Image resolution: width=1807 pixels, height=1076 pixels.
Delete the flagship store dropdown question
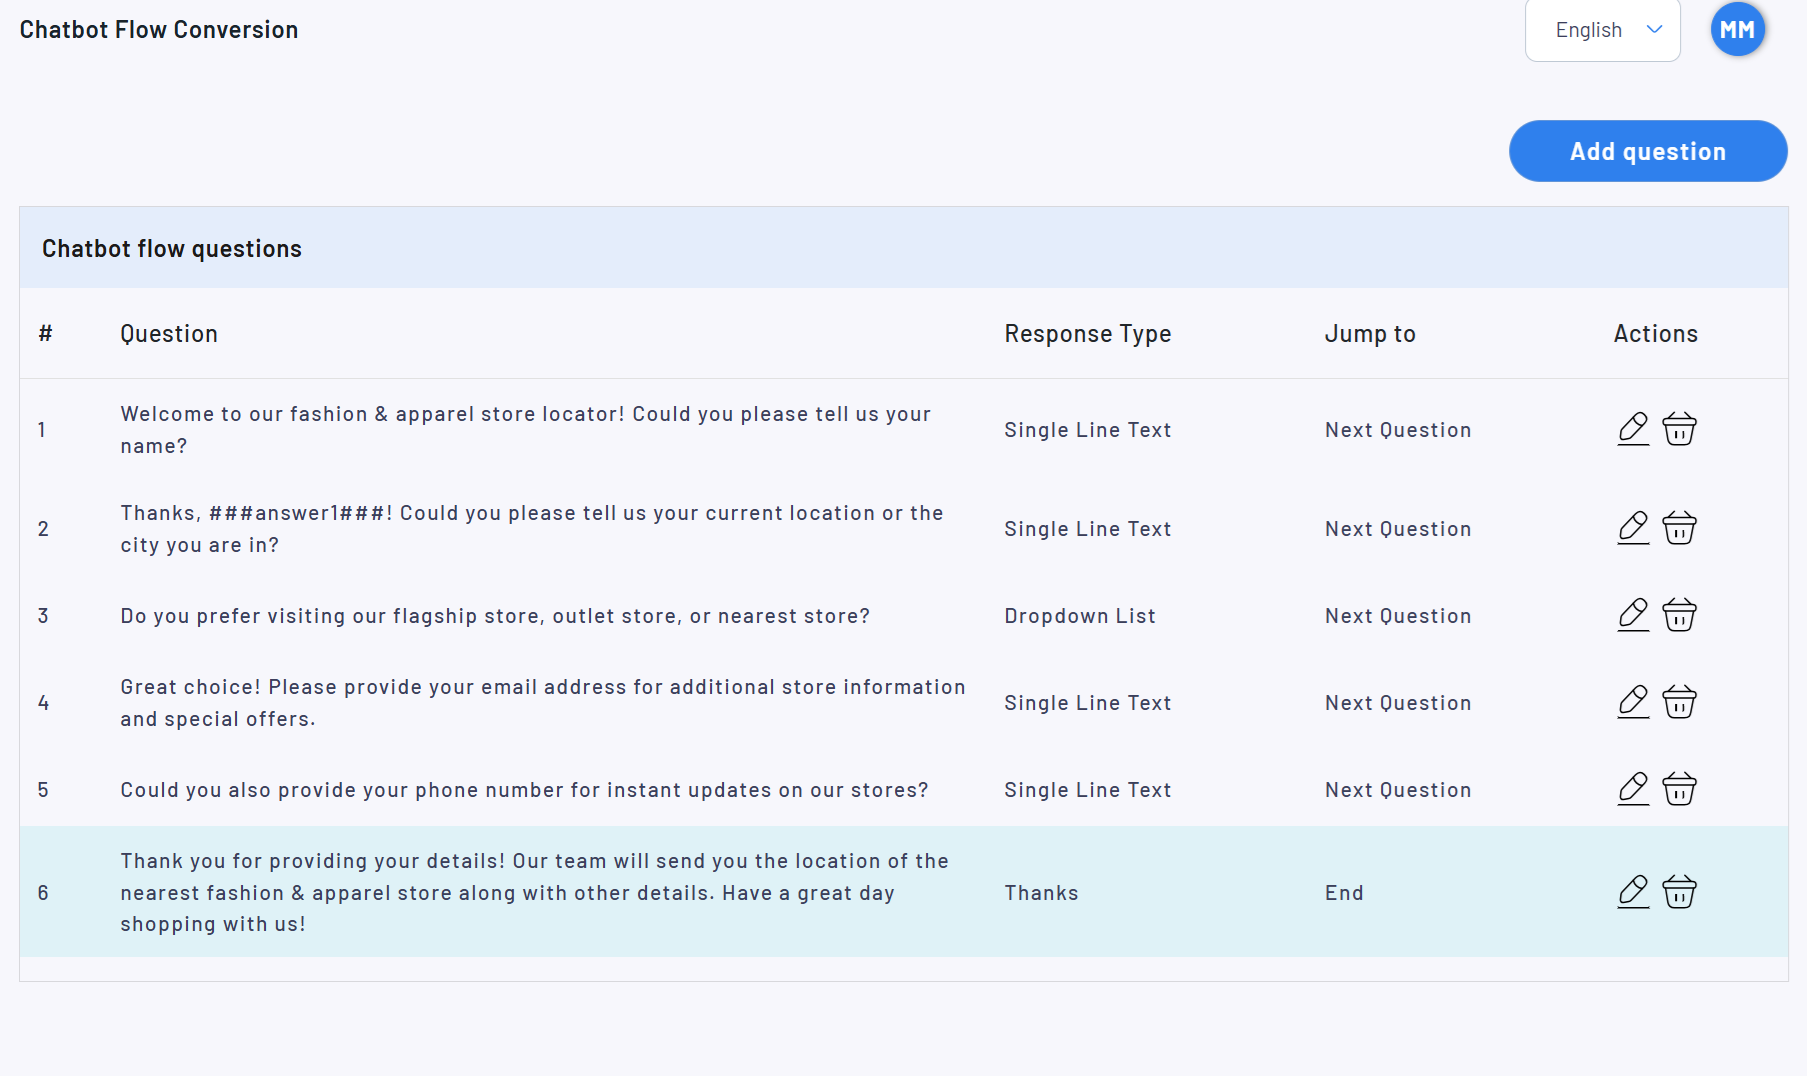1679,615
